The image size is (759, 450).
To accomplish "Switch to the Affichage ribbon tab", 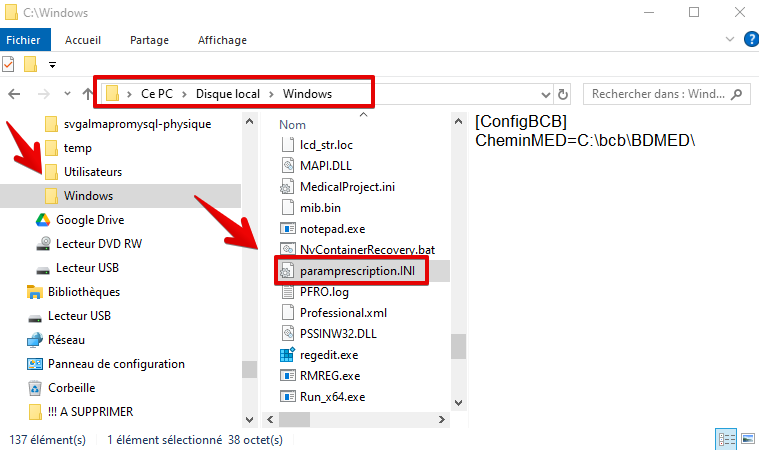I will (222, 40).
